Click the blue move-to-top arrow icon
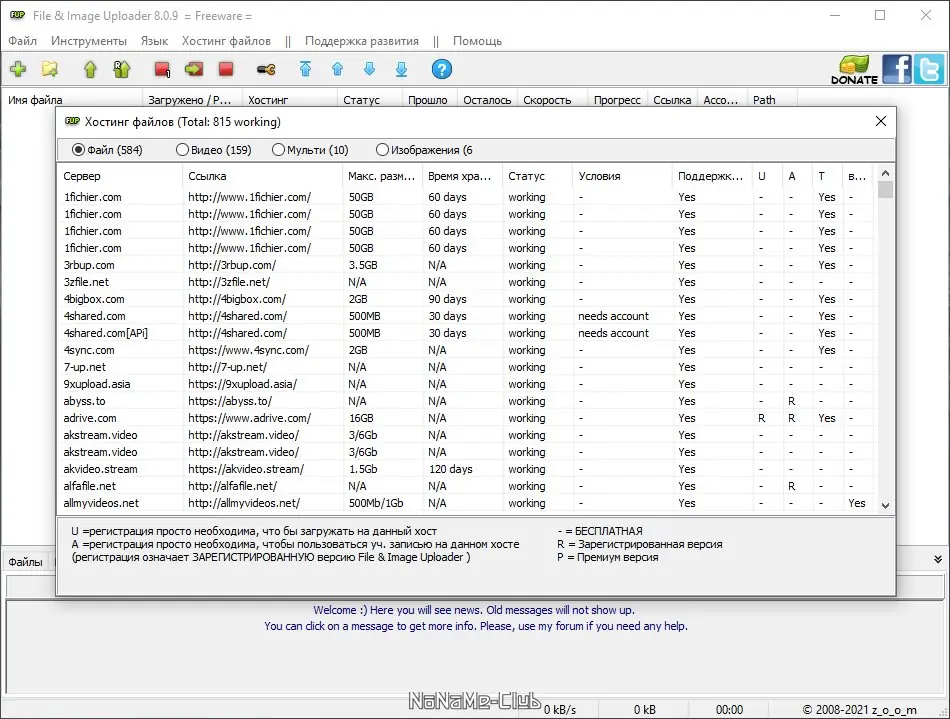950x719 pixels. coord(306,69)
